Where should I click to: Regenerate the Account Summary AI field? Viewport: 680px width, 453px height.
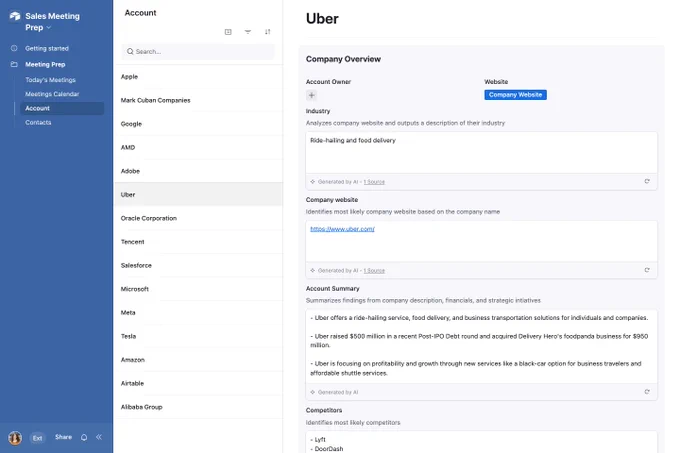coord(647,392)
